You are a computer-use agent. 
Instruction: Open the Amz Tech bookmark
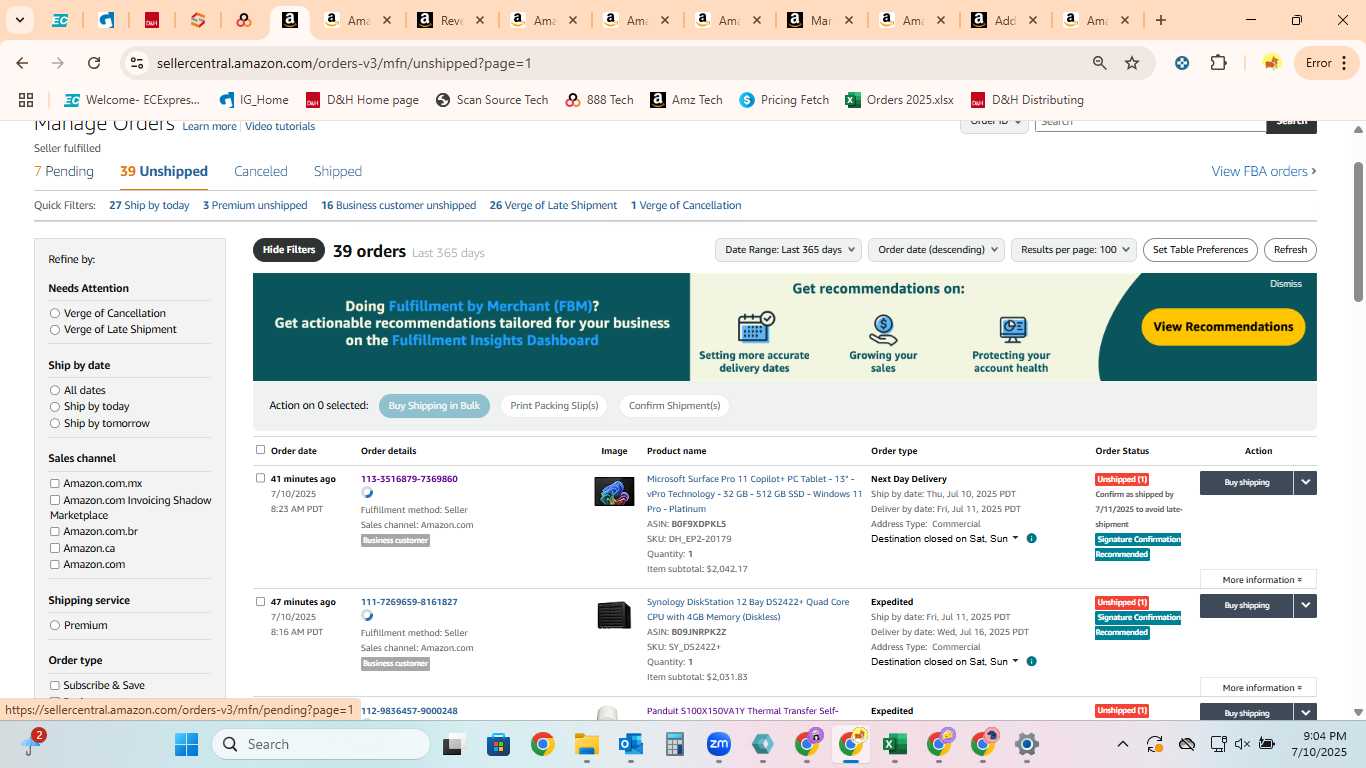[x=686, y=100]
